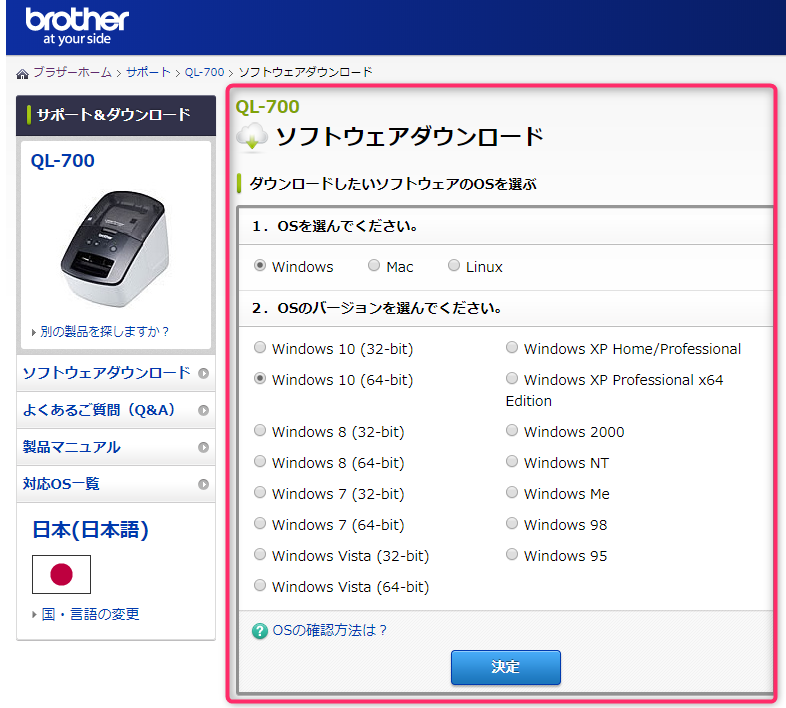Click arrow icon beside ソフトウェアダウンロード sidebar item
The image size is (786, 708).
click(203, 373)
